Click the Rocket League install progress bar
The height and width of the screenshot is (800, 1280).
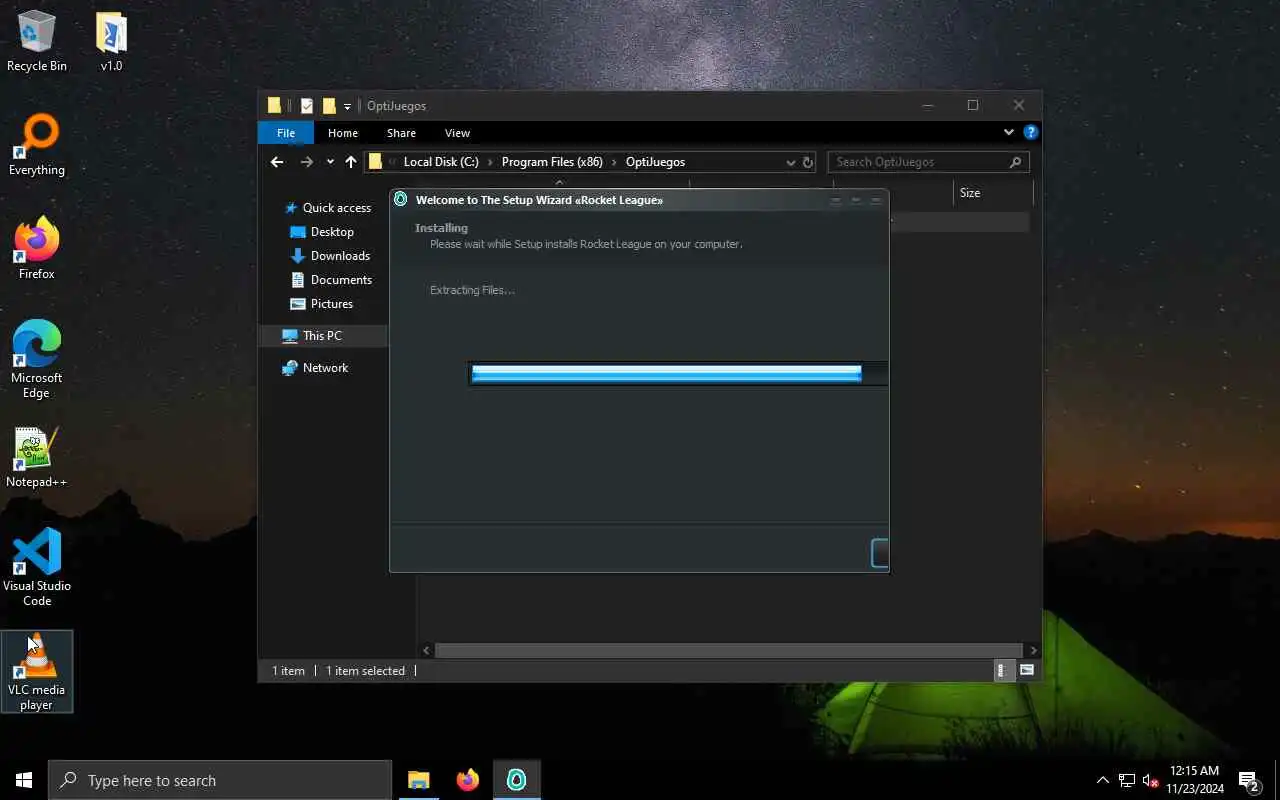678,374
